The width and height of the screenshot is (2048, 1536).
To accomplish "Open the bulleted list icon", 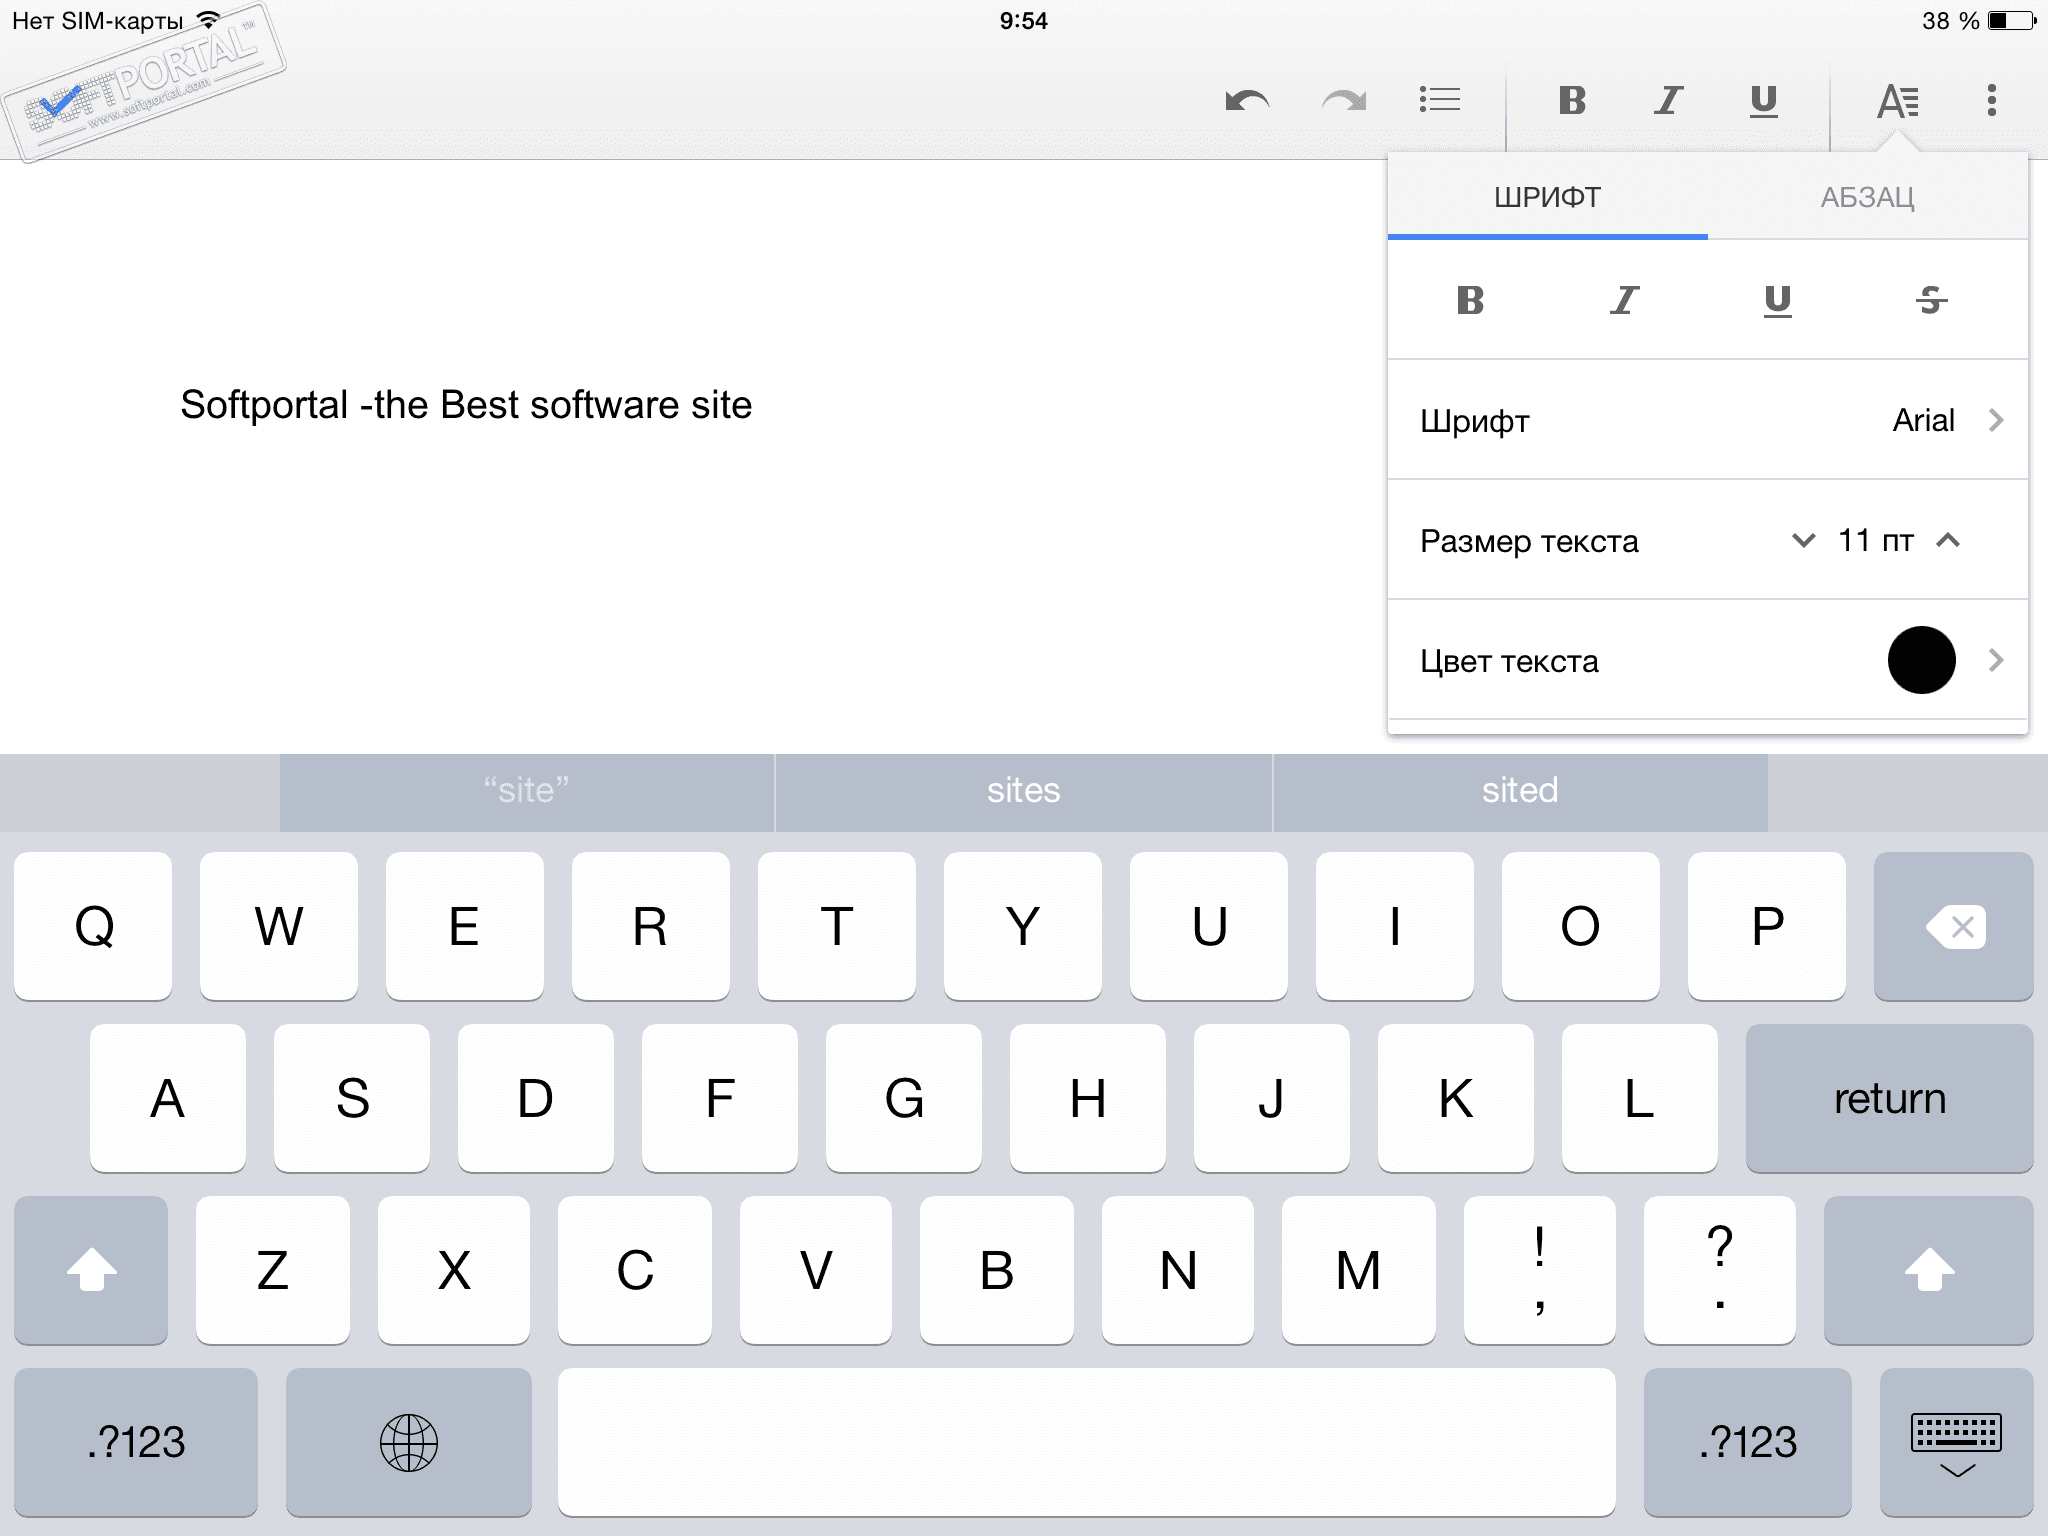I will 1440,100.
